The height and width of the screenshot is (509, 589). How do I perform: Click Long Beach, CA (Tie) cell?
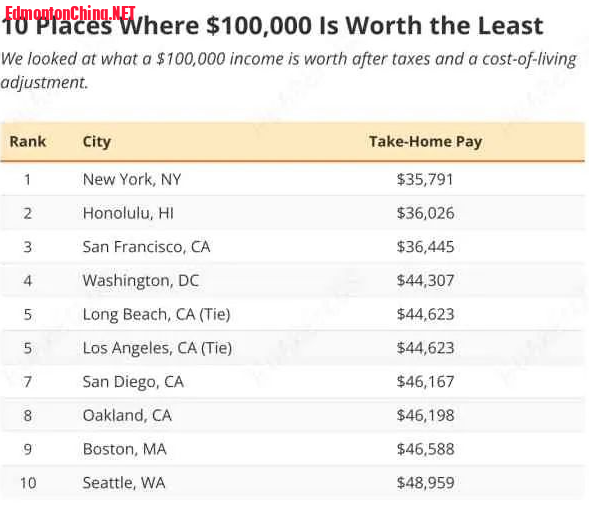(x=156, y=314)
